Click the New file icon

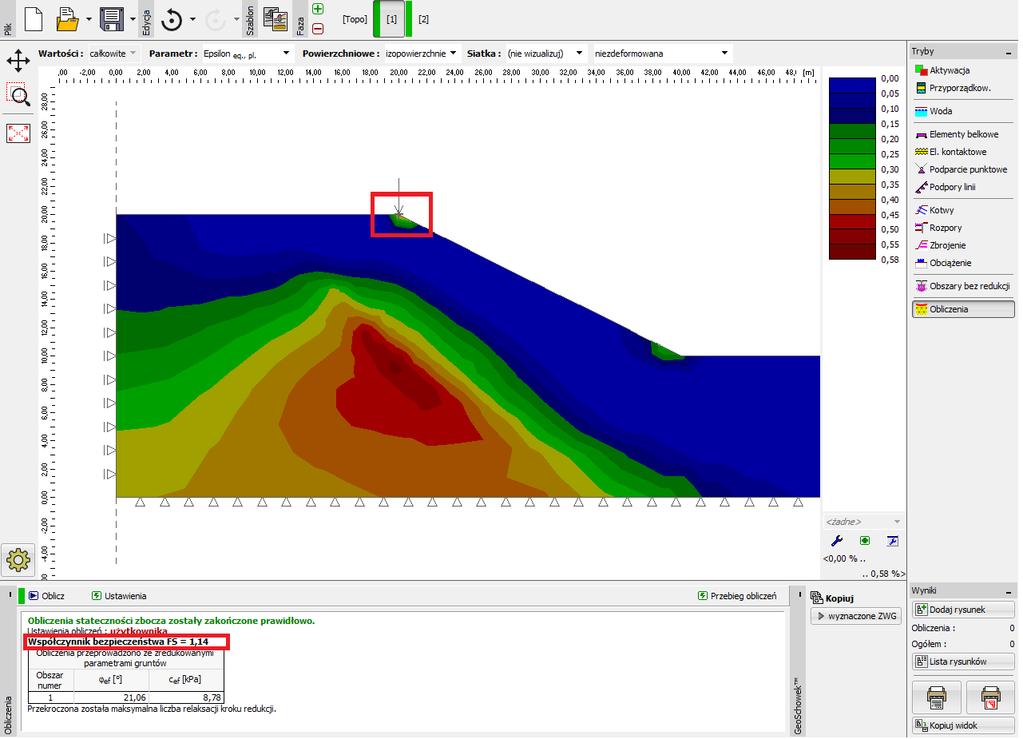pyautogui.click(x=34, y=19)
